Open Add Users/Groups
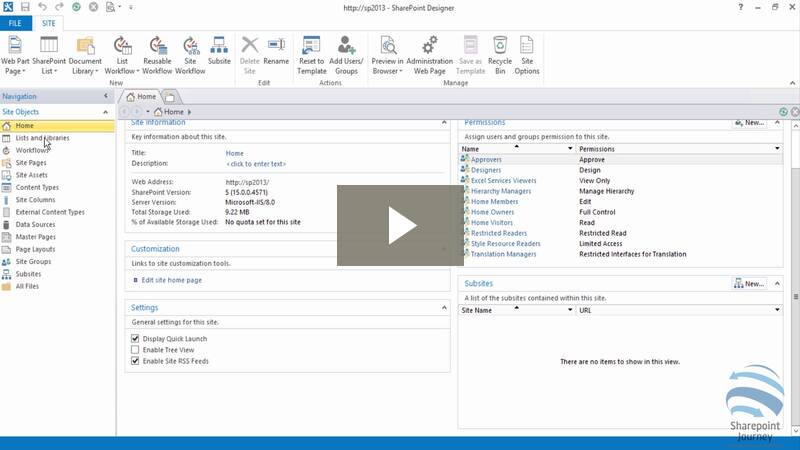 point(346,55)
